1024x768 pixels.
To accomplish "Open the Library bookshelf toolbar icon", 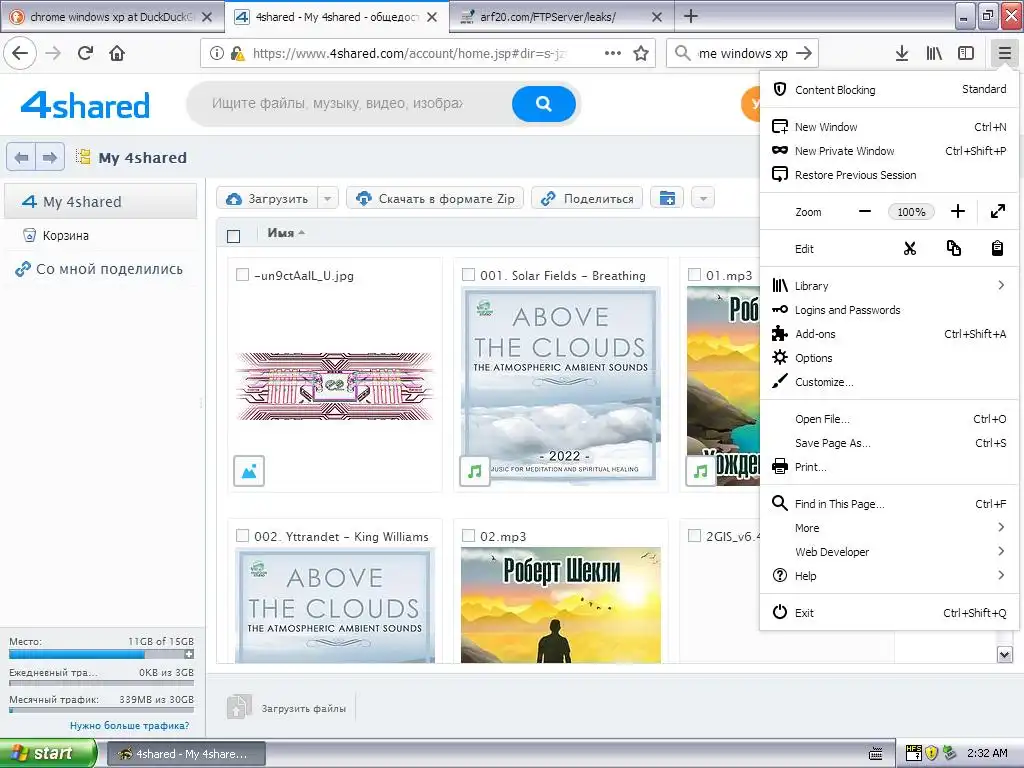I will [934, 53].
